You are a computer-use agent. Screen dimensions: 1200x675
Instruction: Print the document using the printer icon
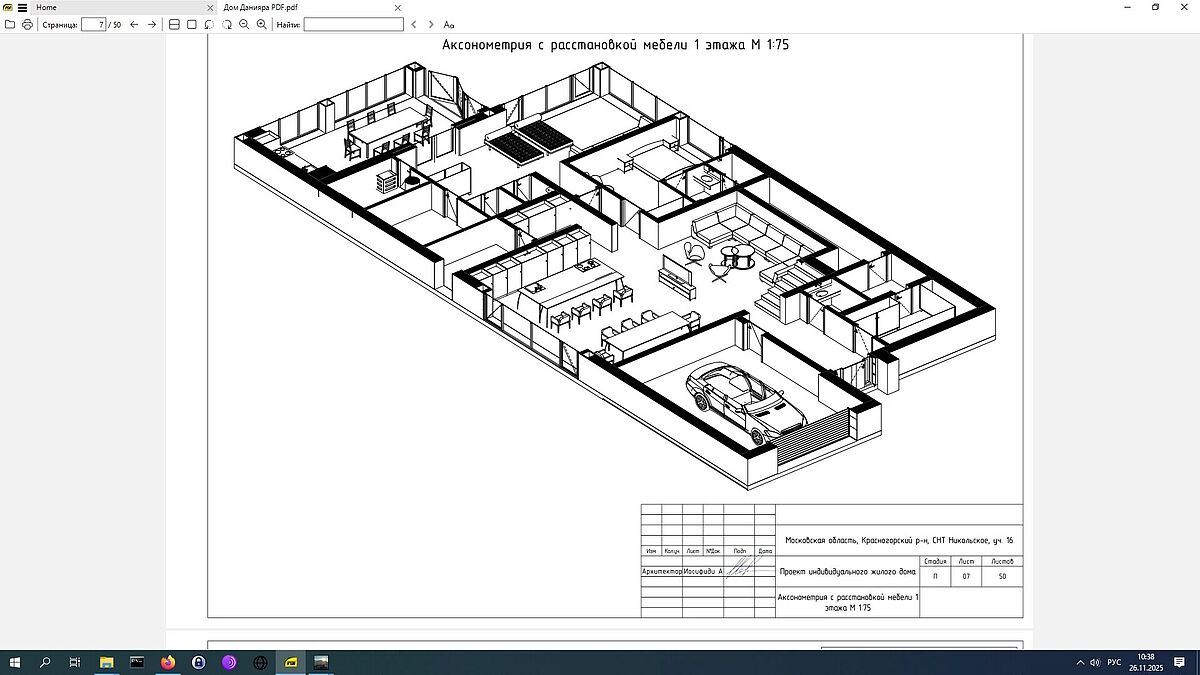click(x=27, y=24)
